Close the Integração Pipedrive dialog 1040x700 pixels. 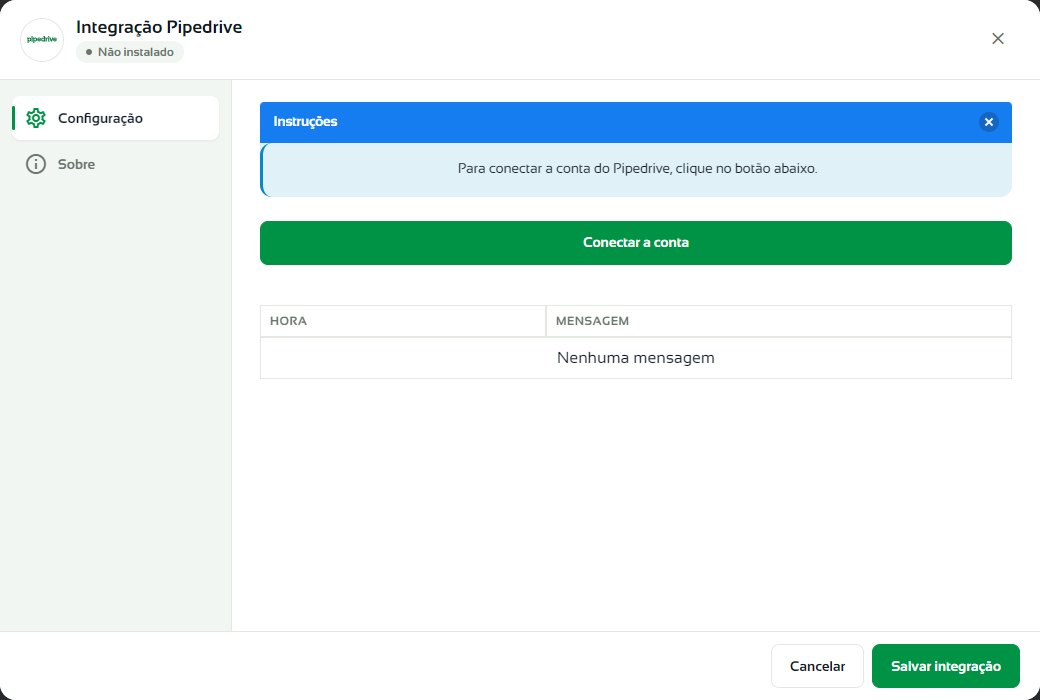(998, 38)
